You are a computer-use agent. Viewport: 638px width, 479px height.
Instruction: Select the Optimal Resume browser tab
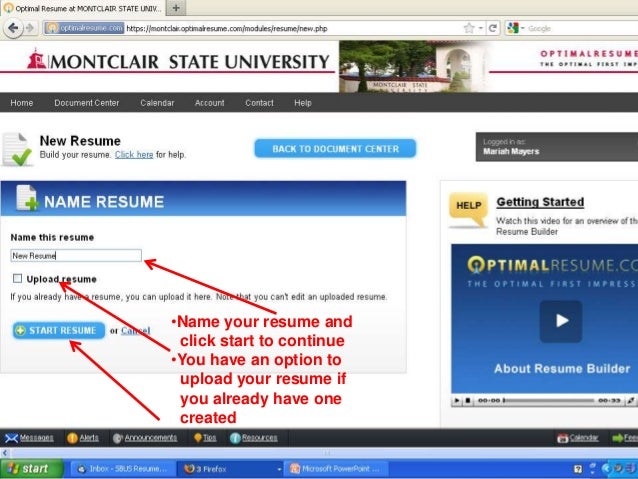(x=83, y=8)
